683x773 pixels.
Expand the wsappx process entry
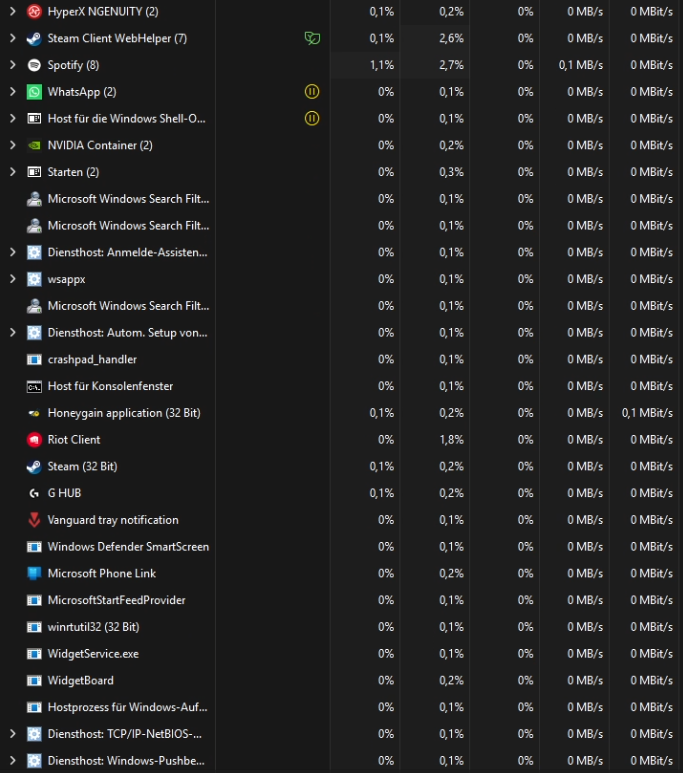tap(13, 279)
